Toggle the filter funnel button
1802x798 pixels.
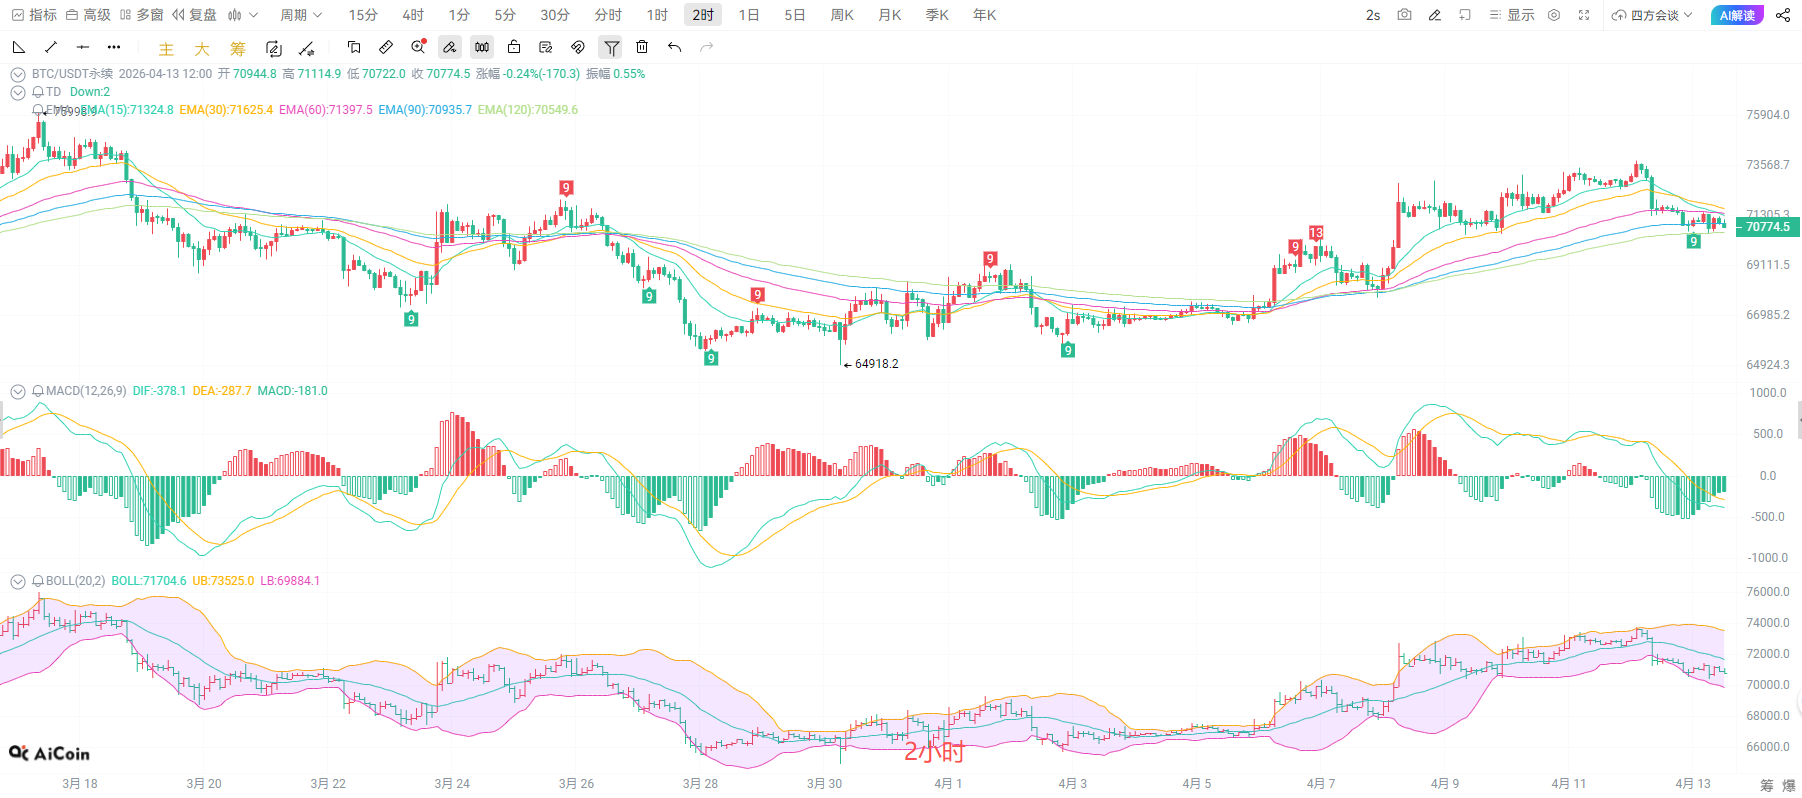click(611, 47)
